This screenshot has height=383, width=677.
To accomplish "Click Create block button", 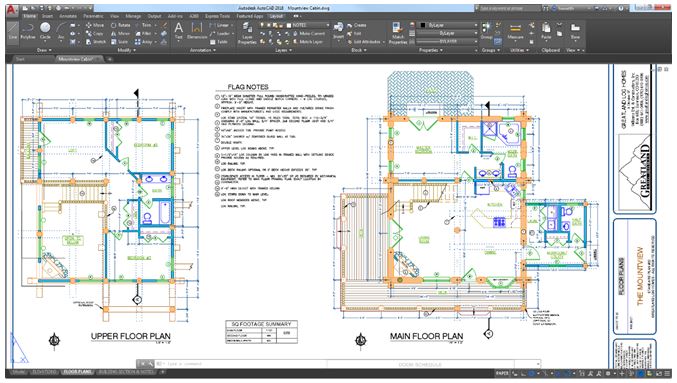I will (x=357, y=25).
